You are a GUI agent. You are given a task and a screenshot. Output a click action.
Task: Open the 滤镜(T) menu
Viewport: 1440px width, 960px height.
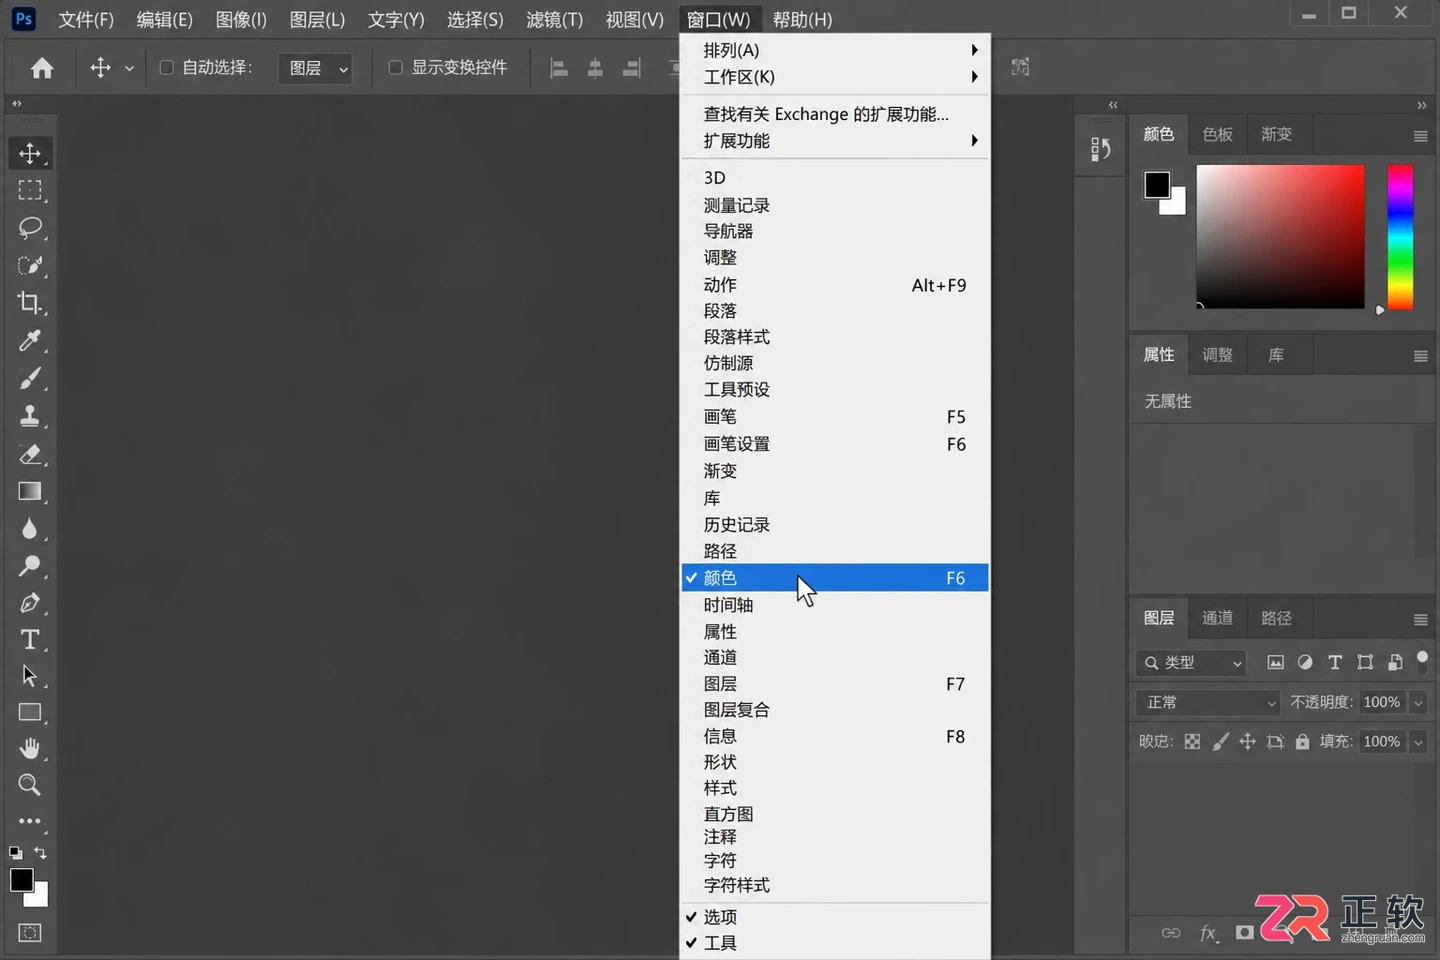pyautogui.click(x=554, y=20)
